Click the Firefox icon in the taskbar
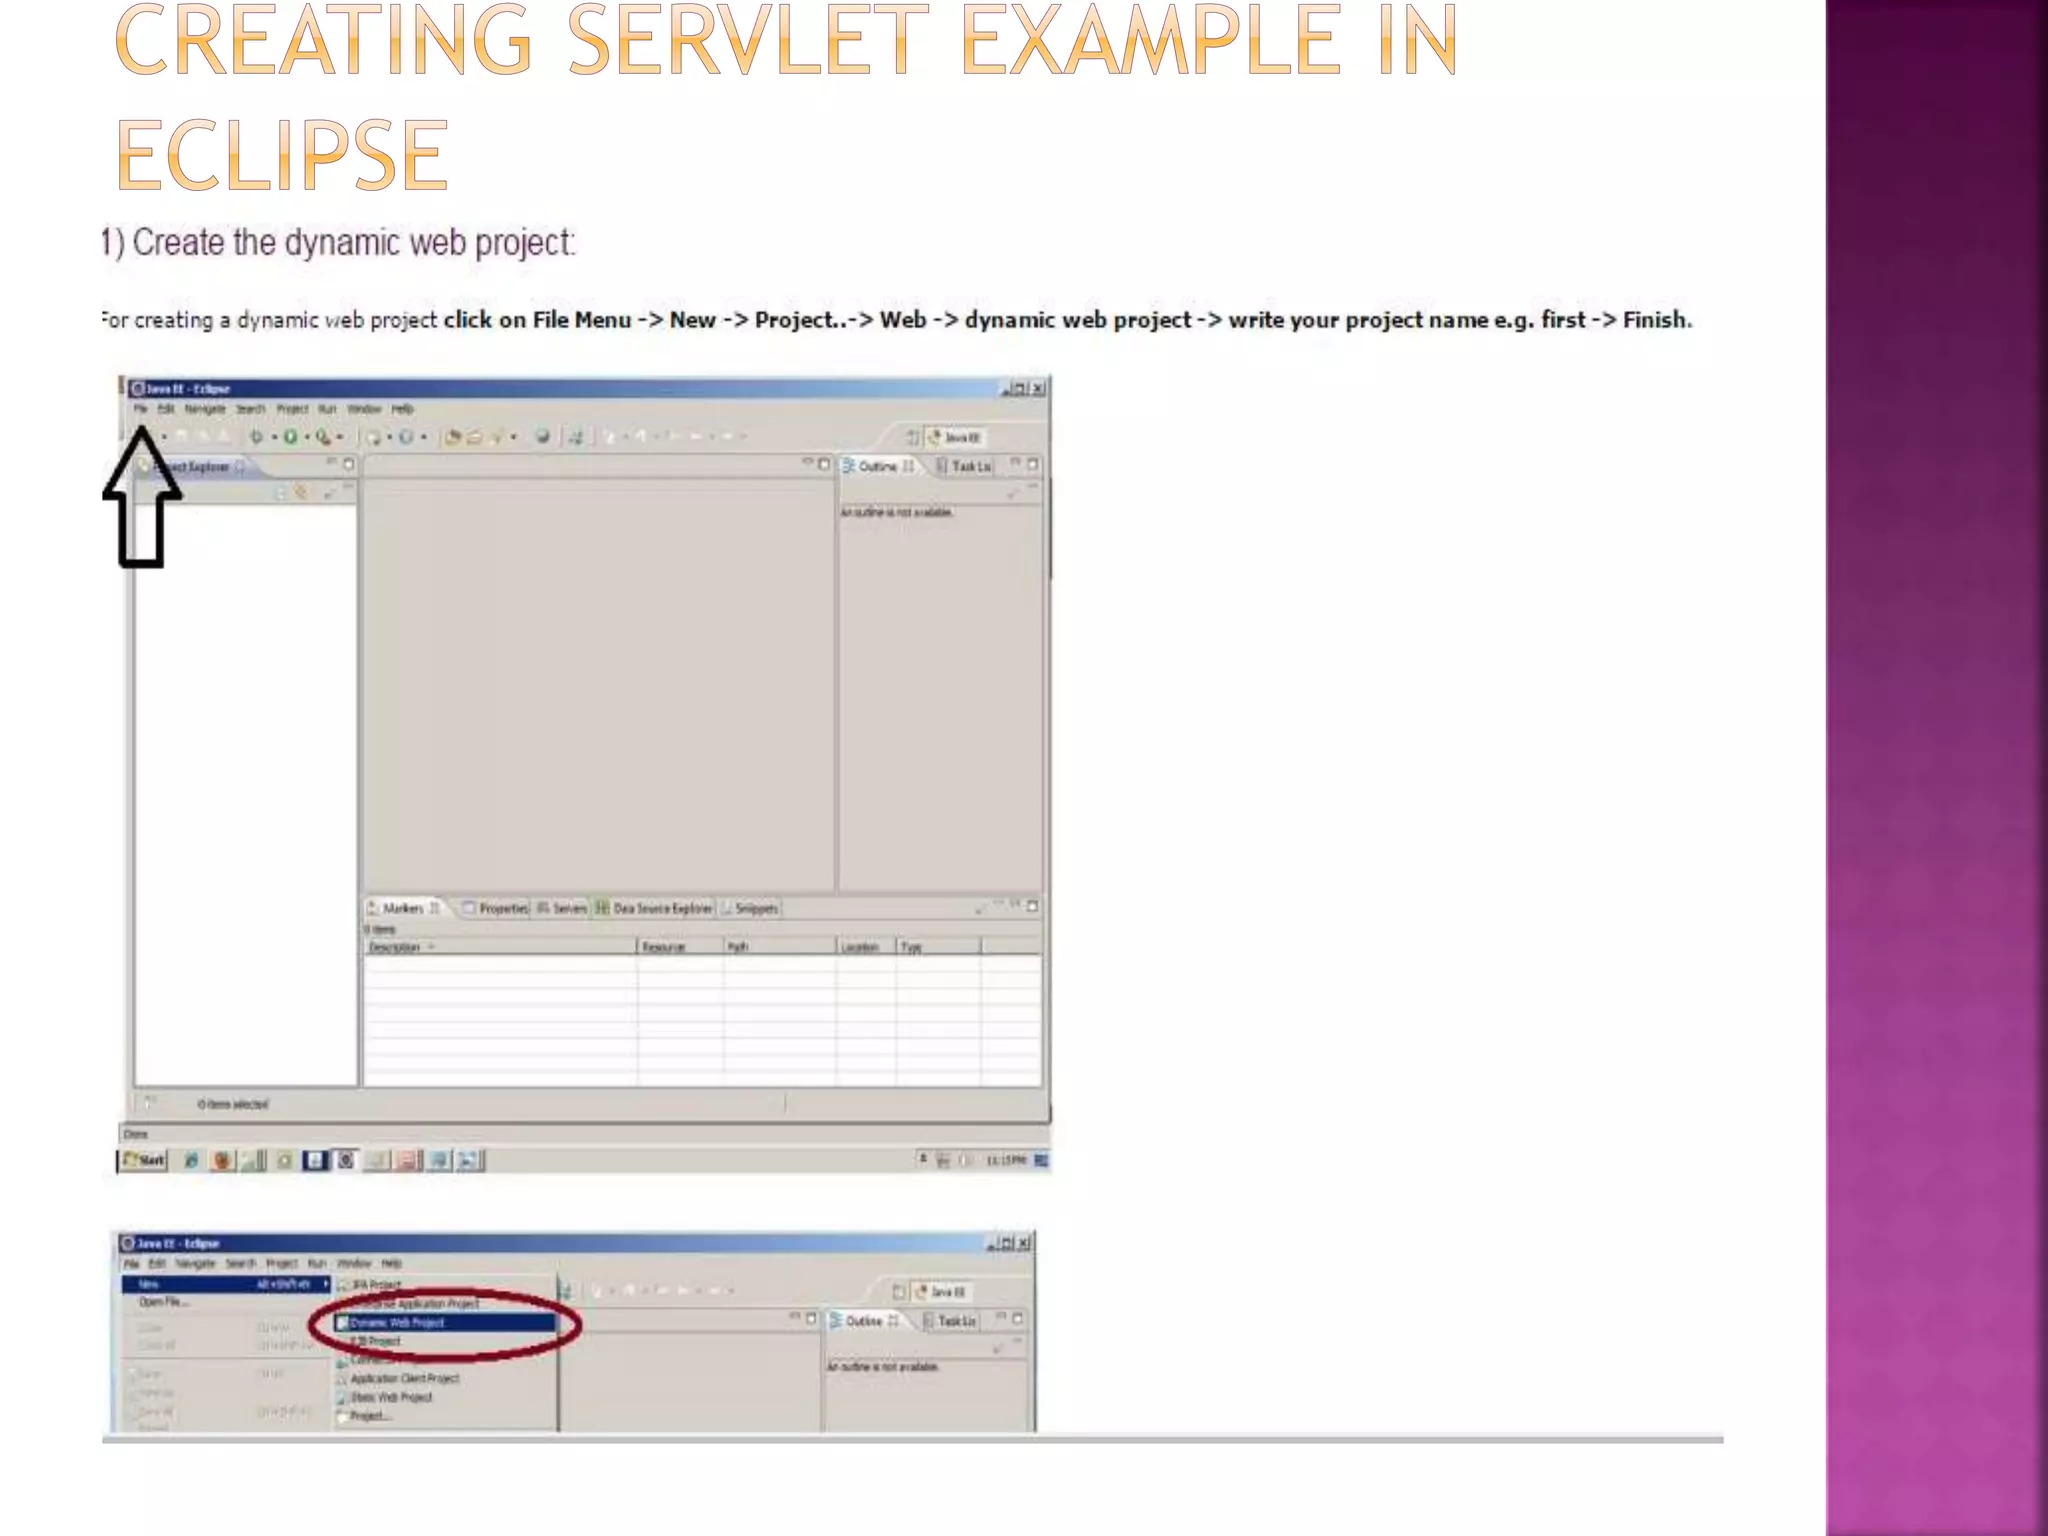 click(x=222, y=1160)
